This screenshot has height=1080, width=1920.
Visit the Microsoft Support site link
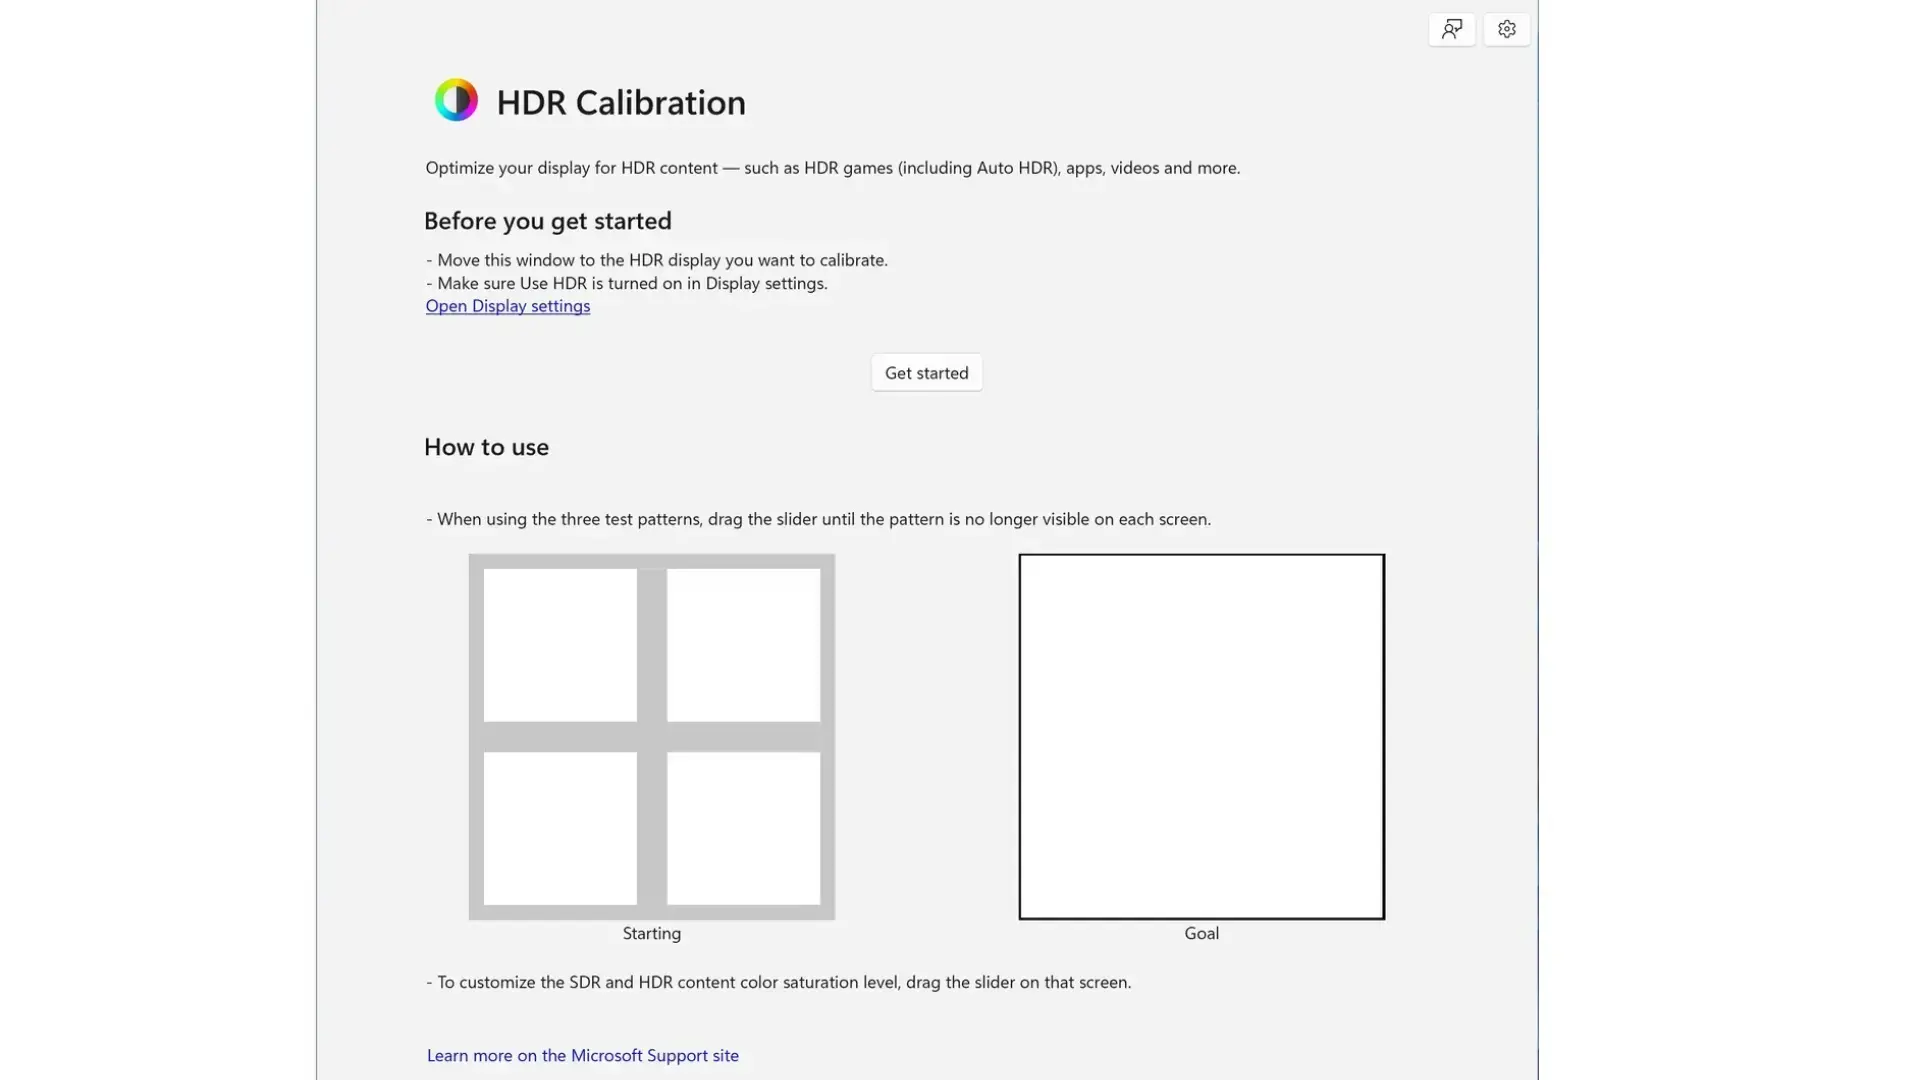tap(582, 1055)
